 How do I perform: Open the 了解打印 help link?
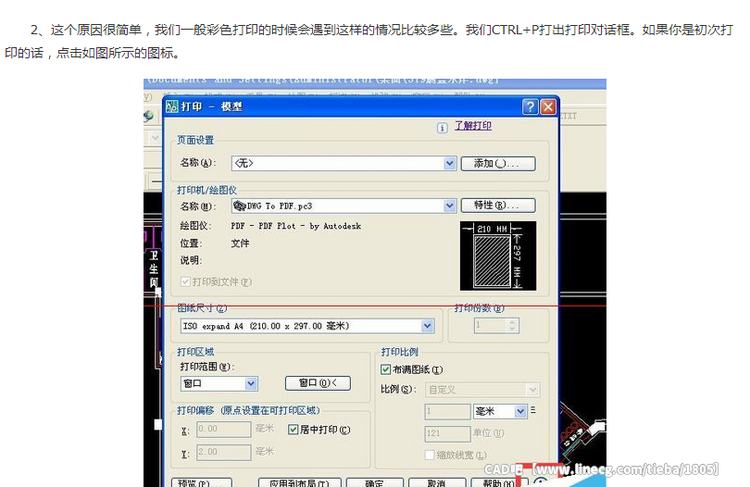click(473, 126)
